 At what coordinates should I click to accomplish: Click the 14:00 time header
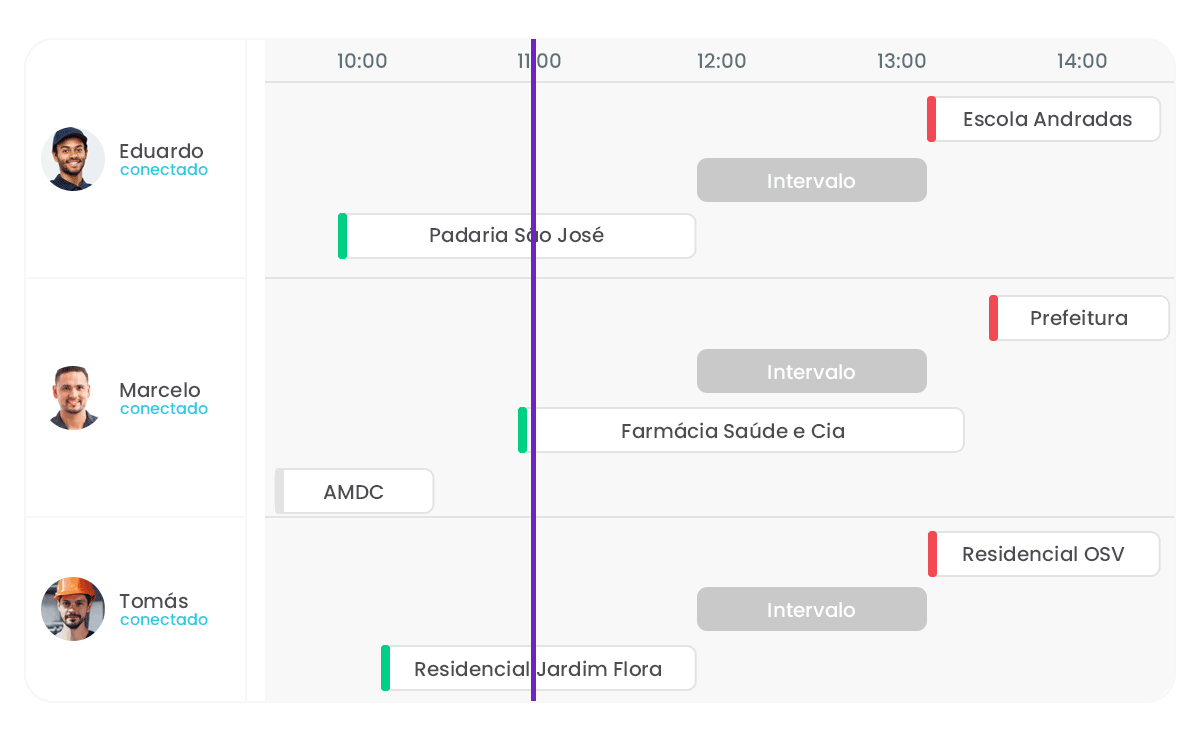(x=1082, y=61)
